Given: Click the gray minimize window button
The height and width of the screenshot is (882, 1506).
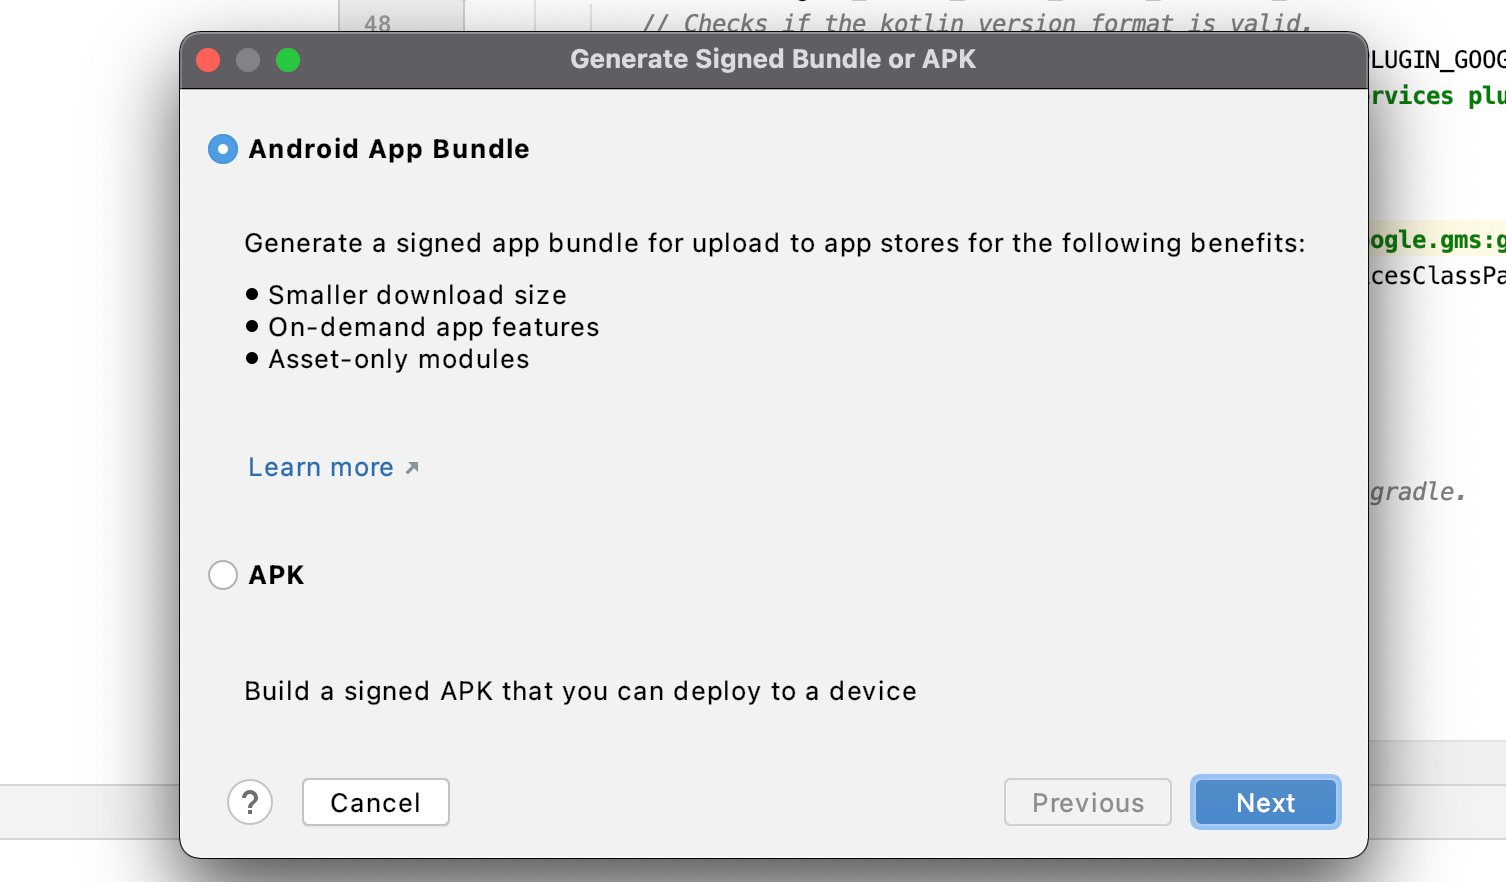Looking at the screenshot, I should click(x=248, y=60).
